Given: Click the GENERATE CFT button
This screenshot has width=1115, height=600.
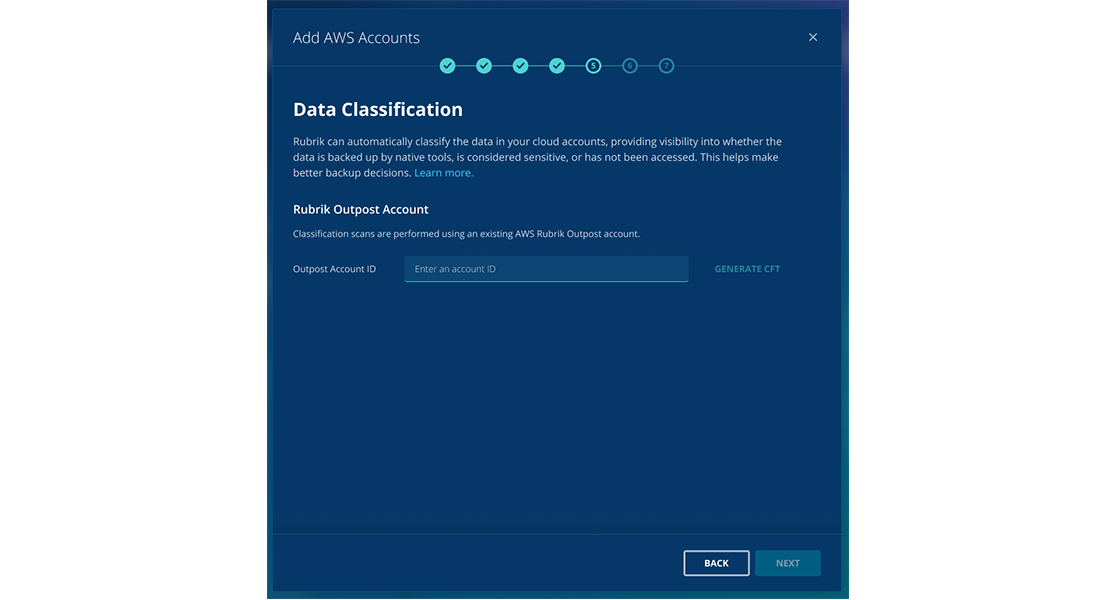Looking at the screenshot, I should 747,269.
